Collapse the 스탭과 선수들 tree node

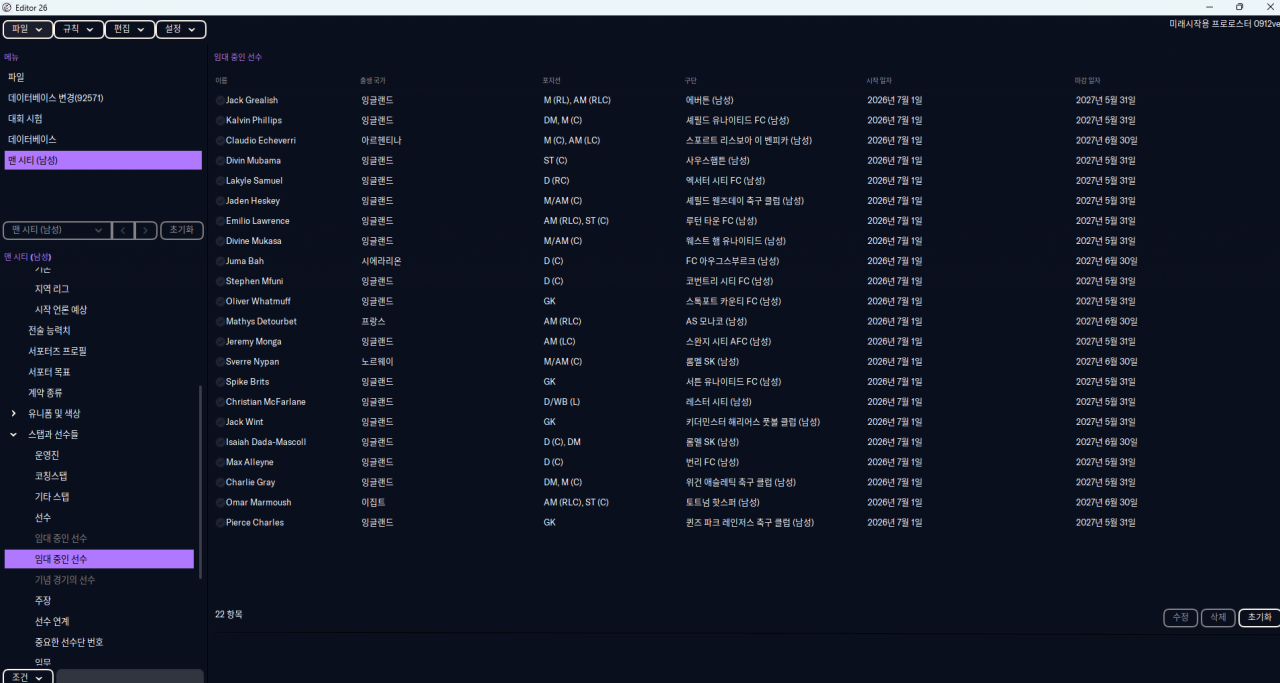[13, 435]
